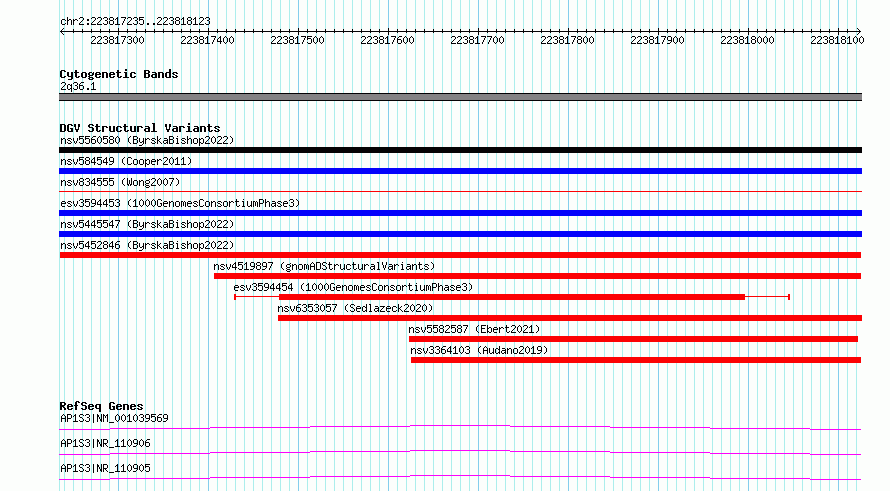The image size is (890, 491).
Task: Click ruler position 223817300
Action: (x=117, y=40)
